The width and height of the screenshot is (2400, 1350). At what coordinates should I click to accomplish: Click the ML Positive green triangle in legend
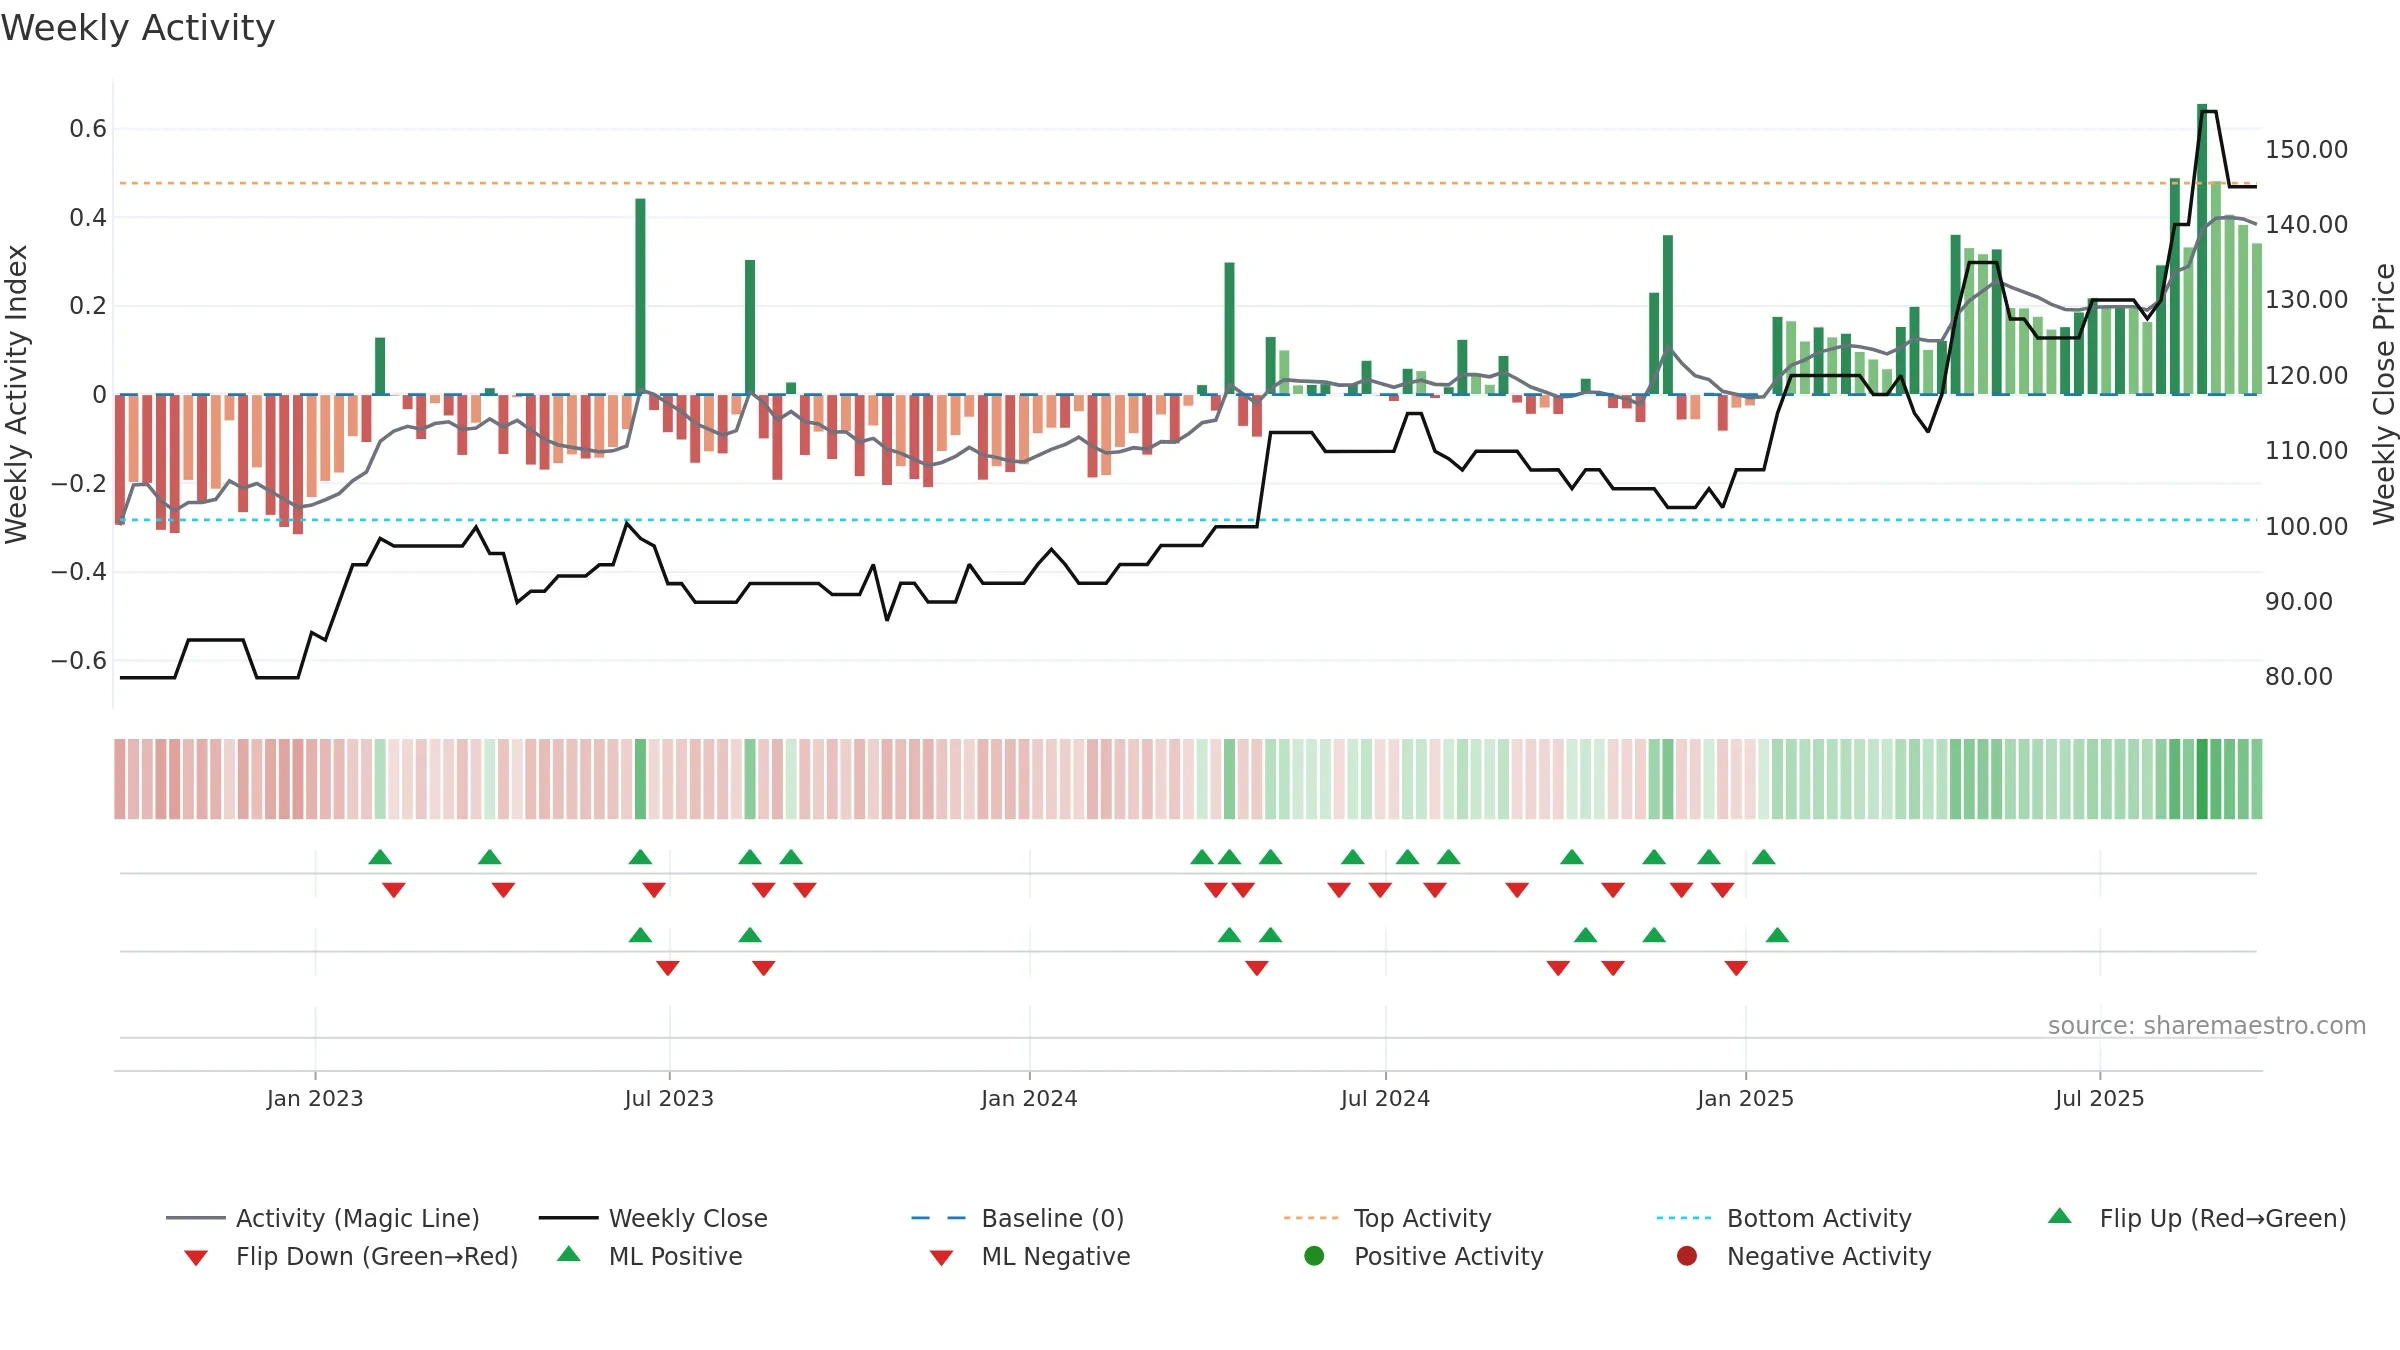(568, 1254)
